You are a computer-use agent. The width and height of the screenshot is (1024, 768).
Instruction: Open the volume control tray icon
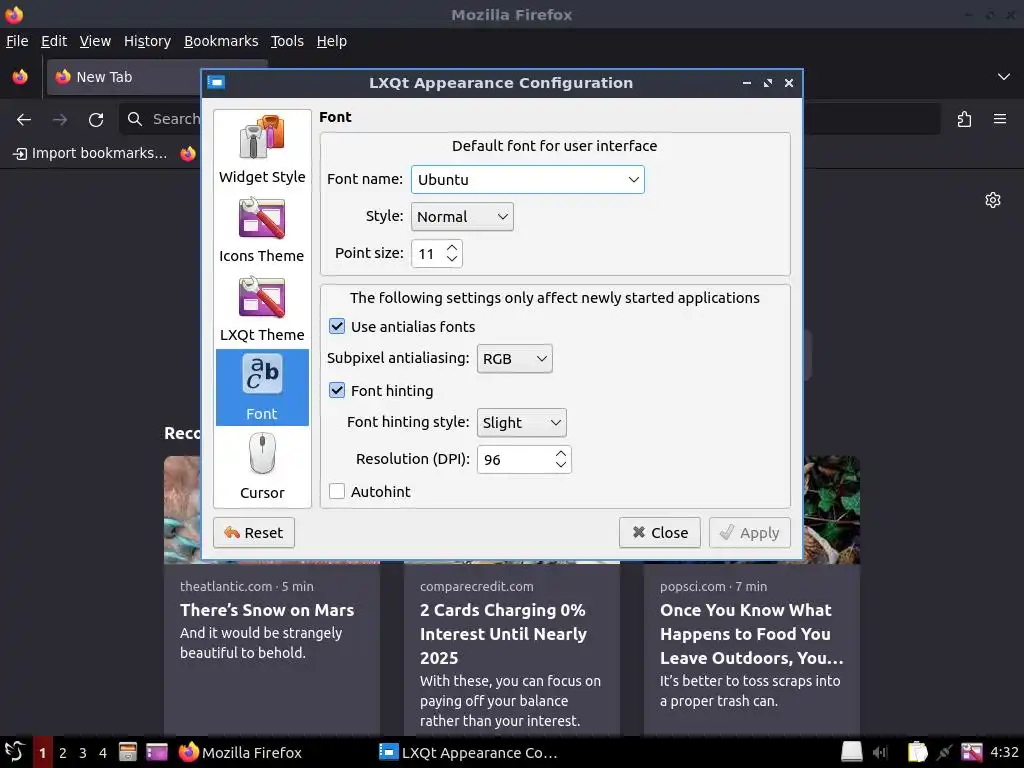click(880, 752)
